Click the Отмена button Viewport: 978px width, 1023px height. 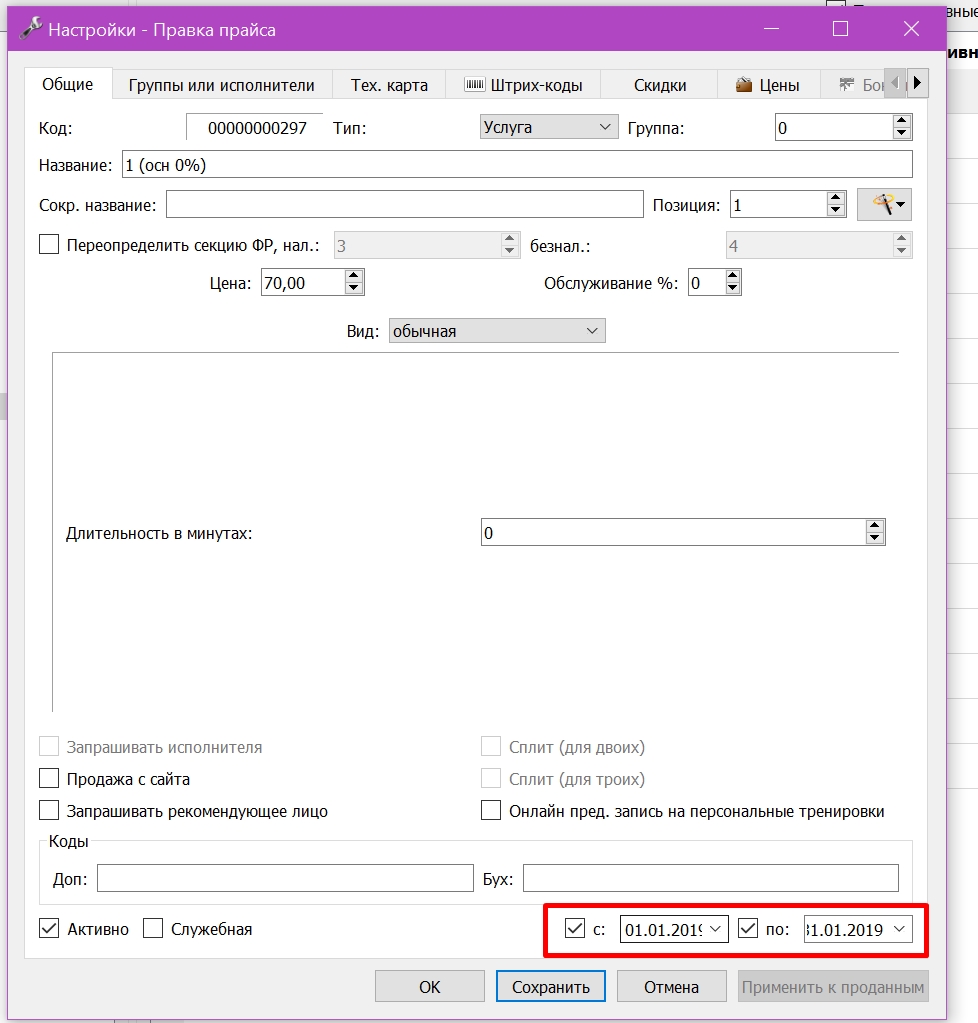pyautogui.click(x=671, y=986)
